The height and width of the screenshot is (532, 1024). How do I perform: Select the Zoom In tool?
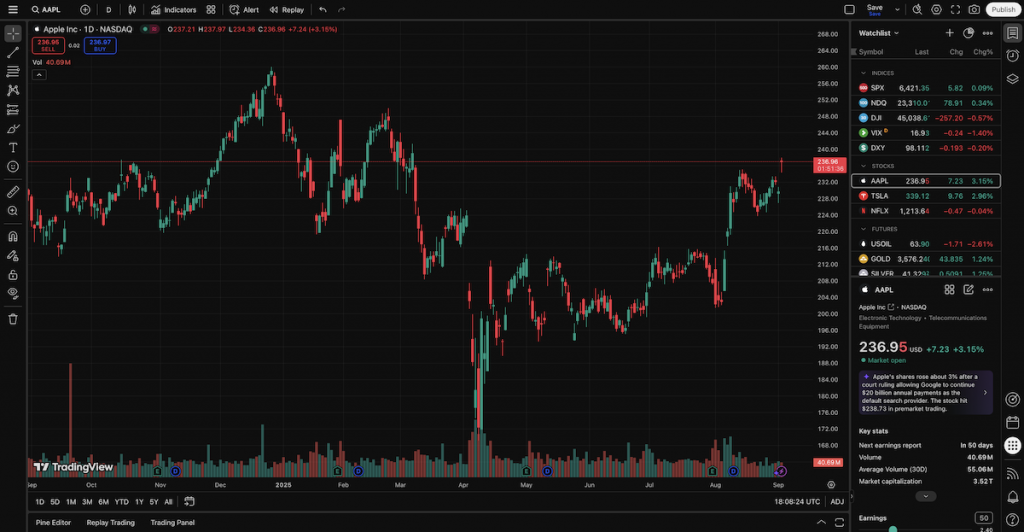click(12, 211)
